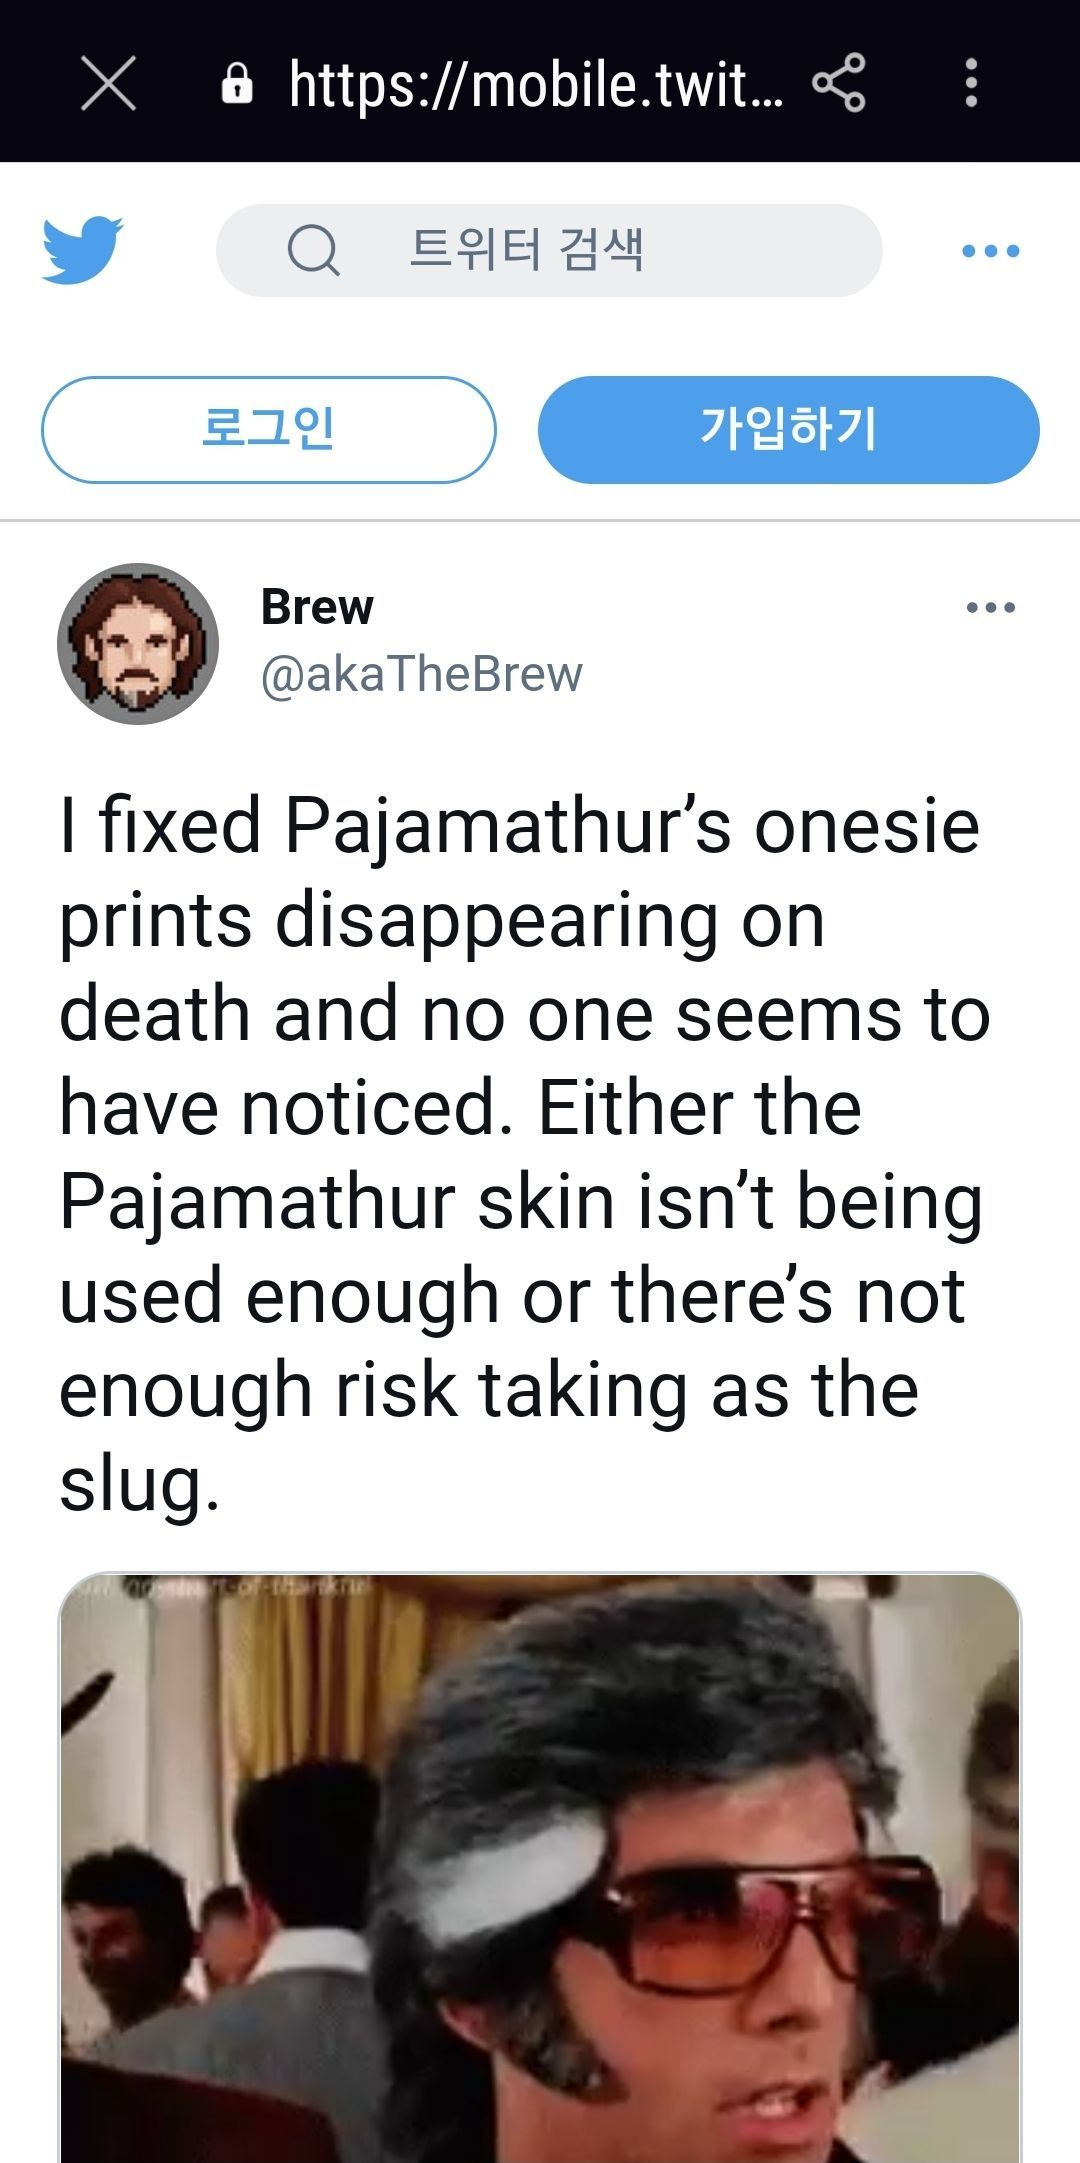Open Twitter's top-right horizontal dots menu
Image resolution: width=1080 pixels, height=2163 pixels.
[x=990, y=251]
